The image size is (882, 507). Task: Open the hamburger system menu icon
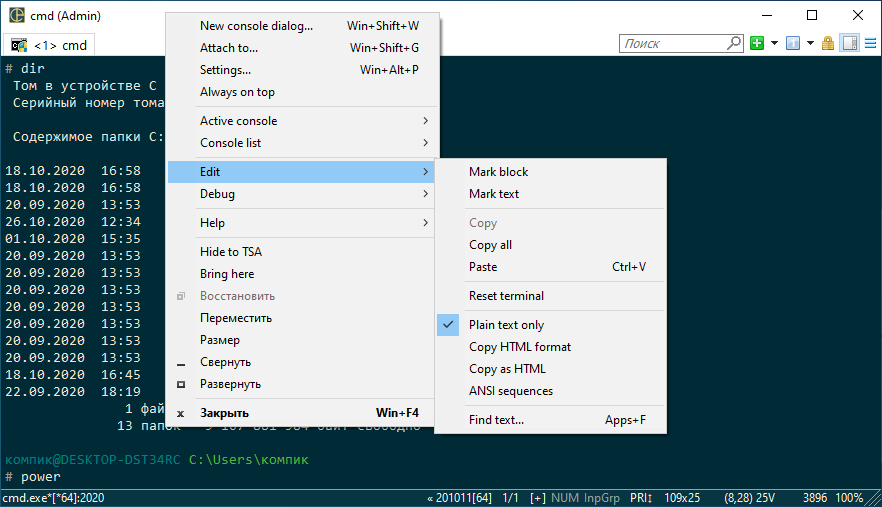pyautogui.click(x=869, y=44)
